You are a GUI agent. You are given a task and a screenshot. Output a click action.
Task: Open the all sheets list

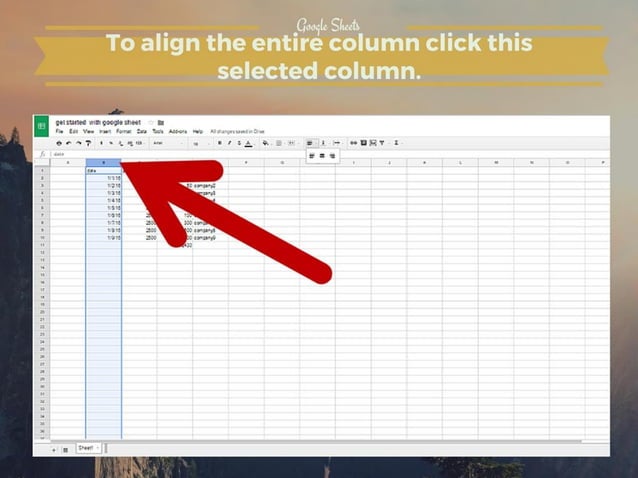65,450
